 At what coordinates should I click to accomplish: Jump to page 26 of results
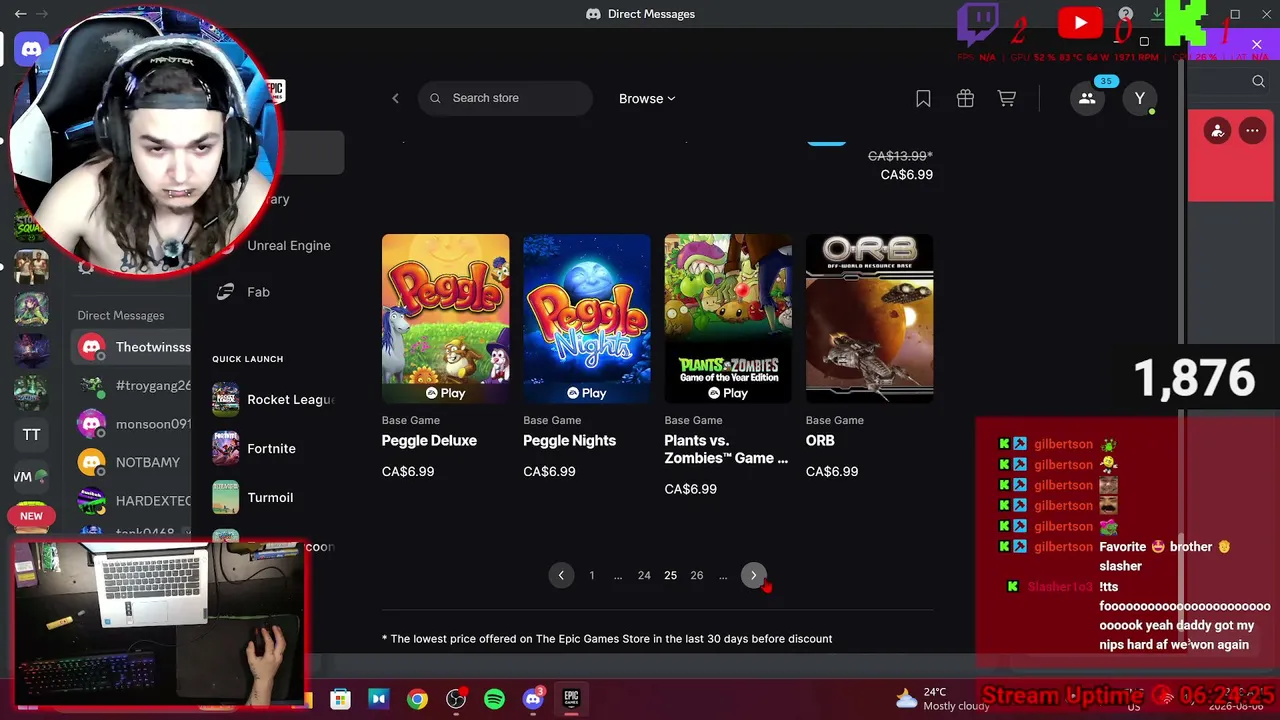click(697, 575)
